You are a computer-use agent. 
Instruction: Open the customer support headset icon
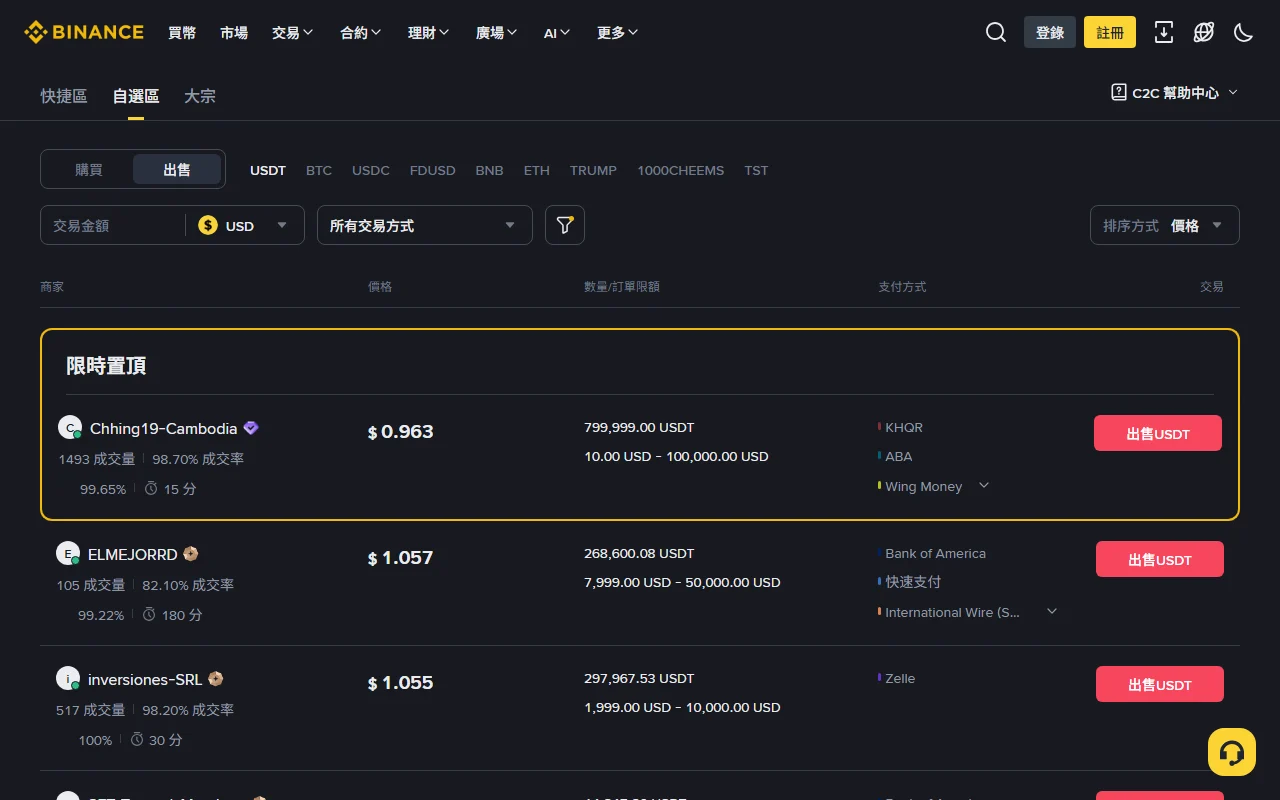[x=1232, y=752]
